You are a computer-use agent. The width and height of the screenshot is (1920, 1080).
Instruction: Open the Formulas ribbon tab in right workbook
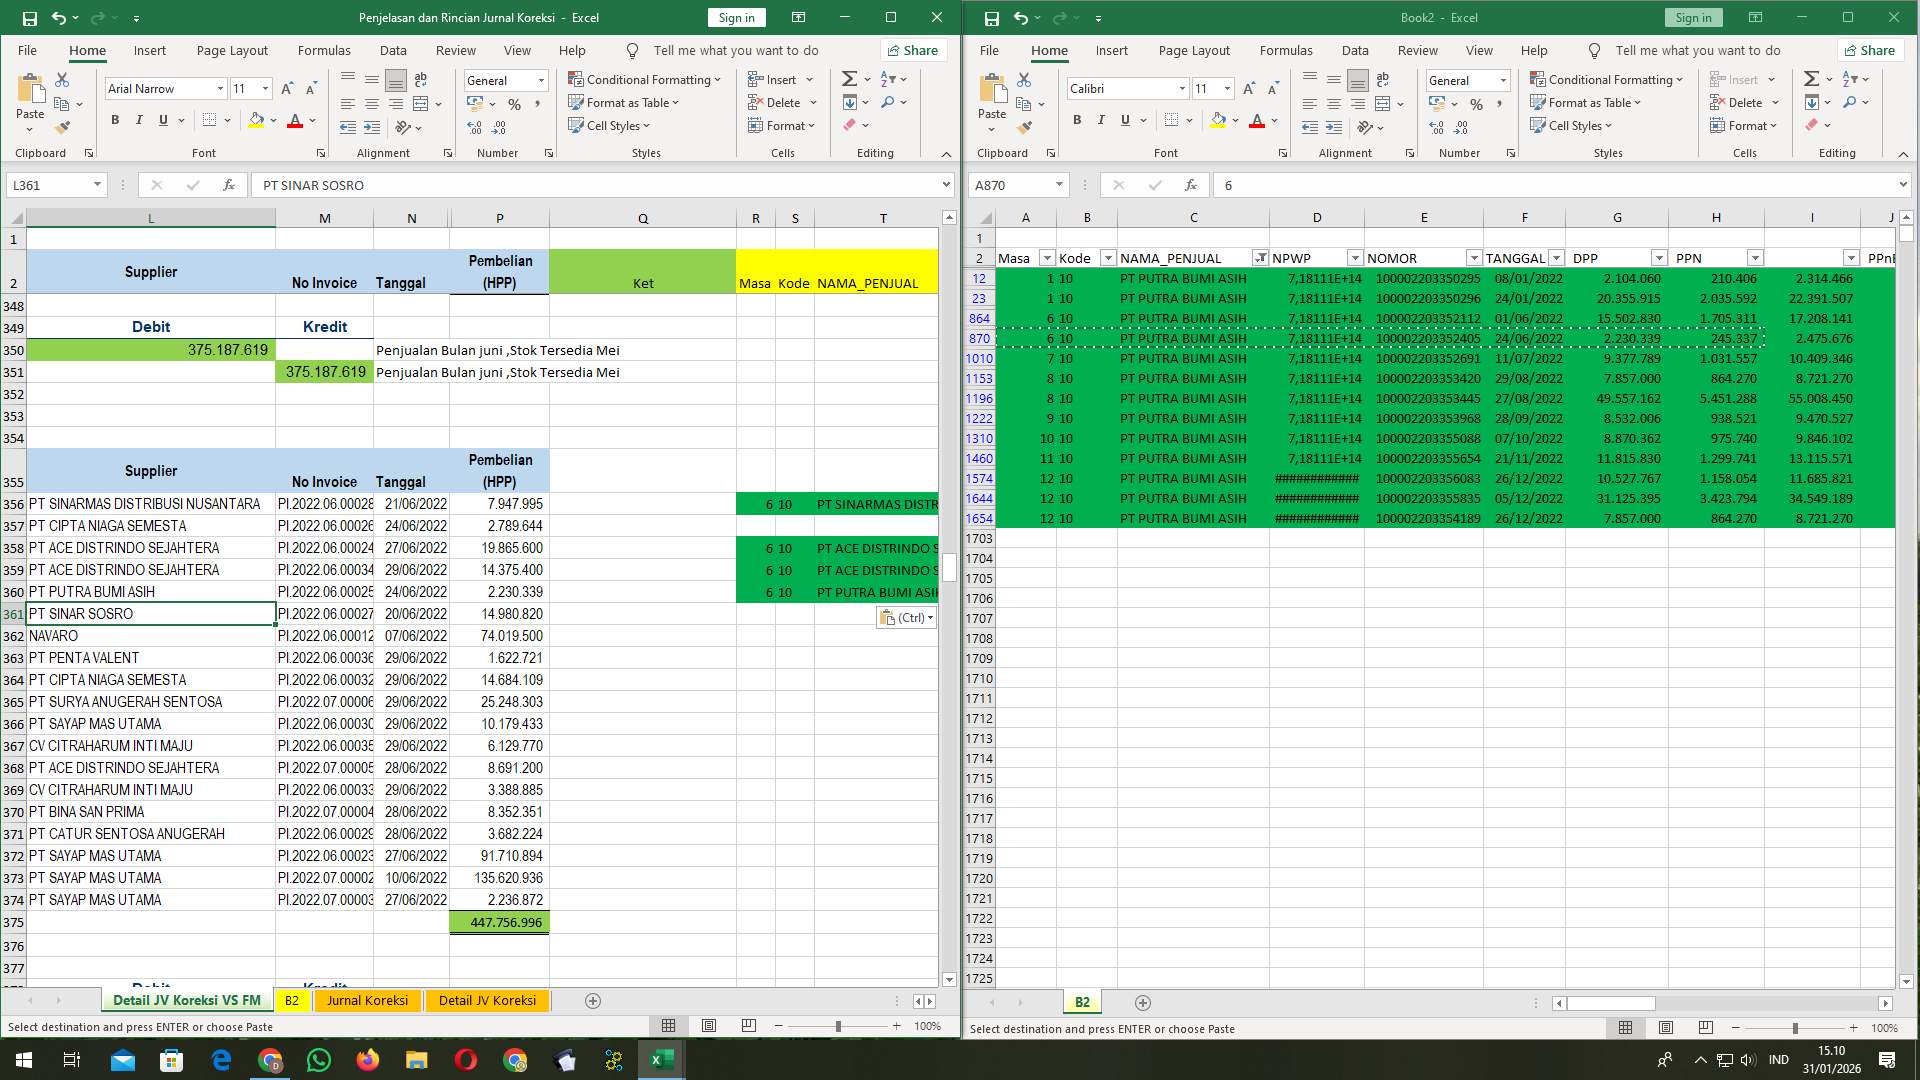click(x=1286, y=50)
